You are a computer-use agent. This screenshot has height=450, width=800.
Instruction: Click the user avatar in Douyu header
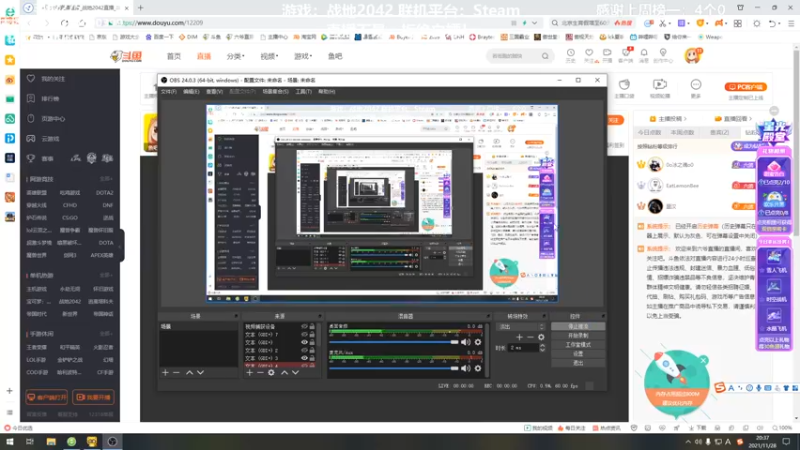click(x=693, y=56)
